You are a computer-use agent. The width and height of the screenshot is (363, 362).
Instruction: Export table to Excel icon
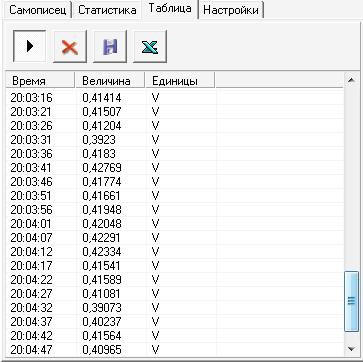click(x=150, y=46)
